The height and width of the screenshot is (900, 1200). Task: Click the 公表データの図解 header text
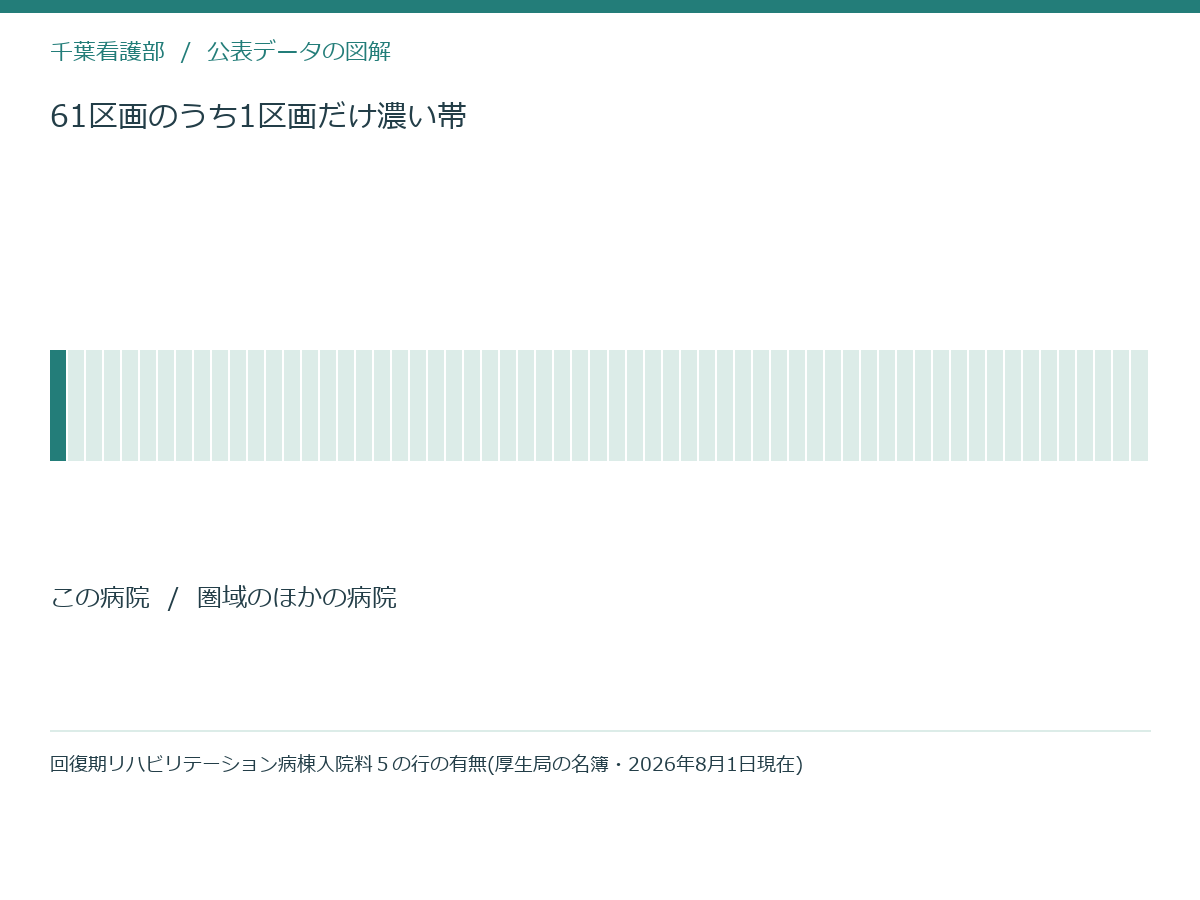click(x=299, y=52)
